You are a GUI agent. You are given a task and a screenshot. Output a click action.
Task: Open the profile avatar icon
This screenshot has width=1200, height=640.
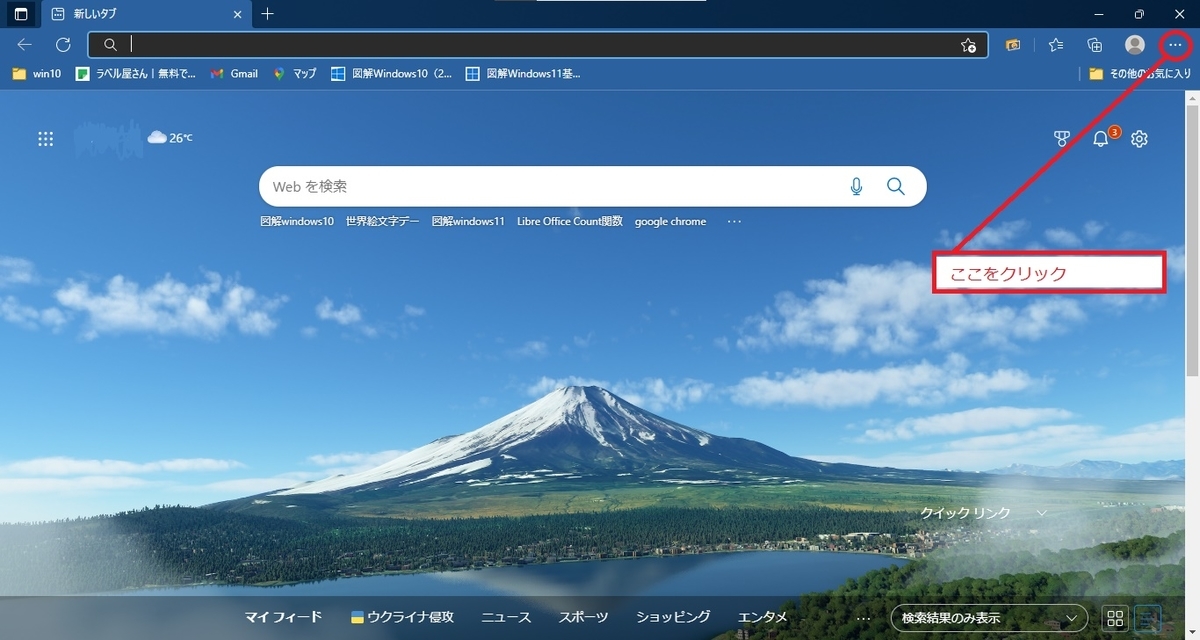tap(1134, 45)
